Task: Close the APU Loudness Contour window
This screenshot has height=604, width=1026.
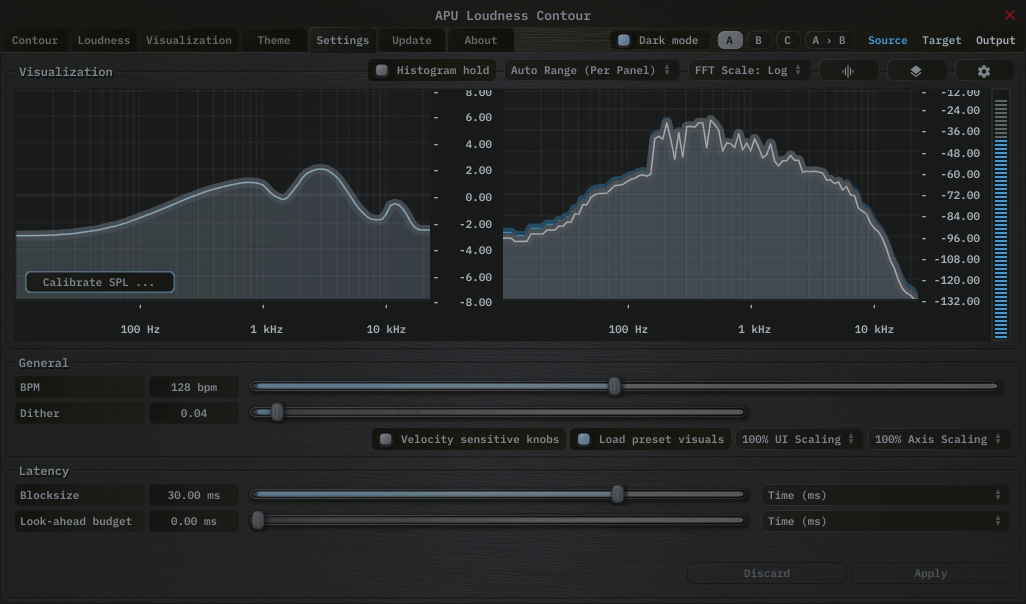Action: (x=1009, y=15)
